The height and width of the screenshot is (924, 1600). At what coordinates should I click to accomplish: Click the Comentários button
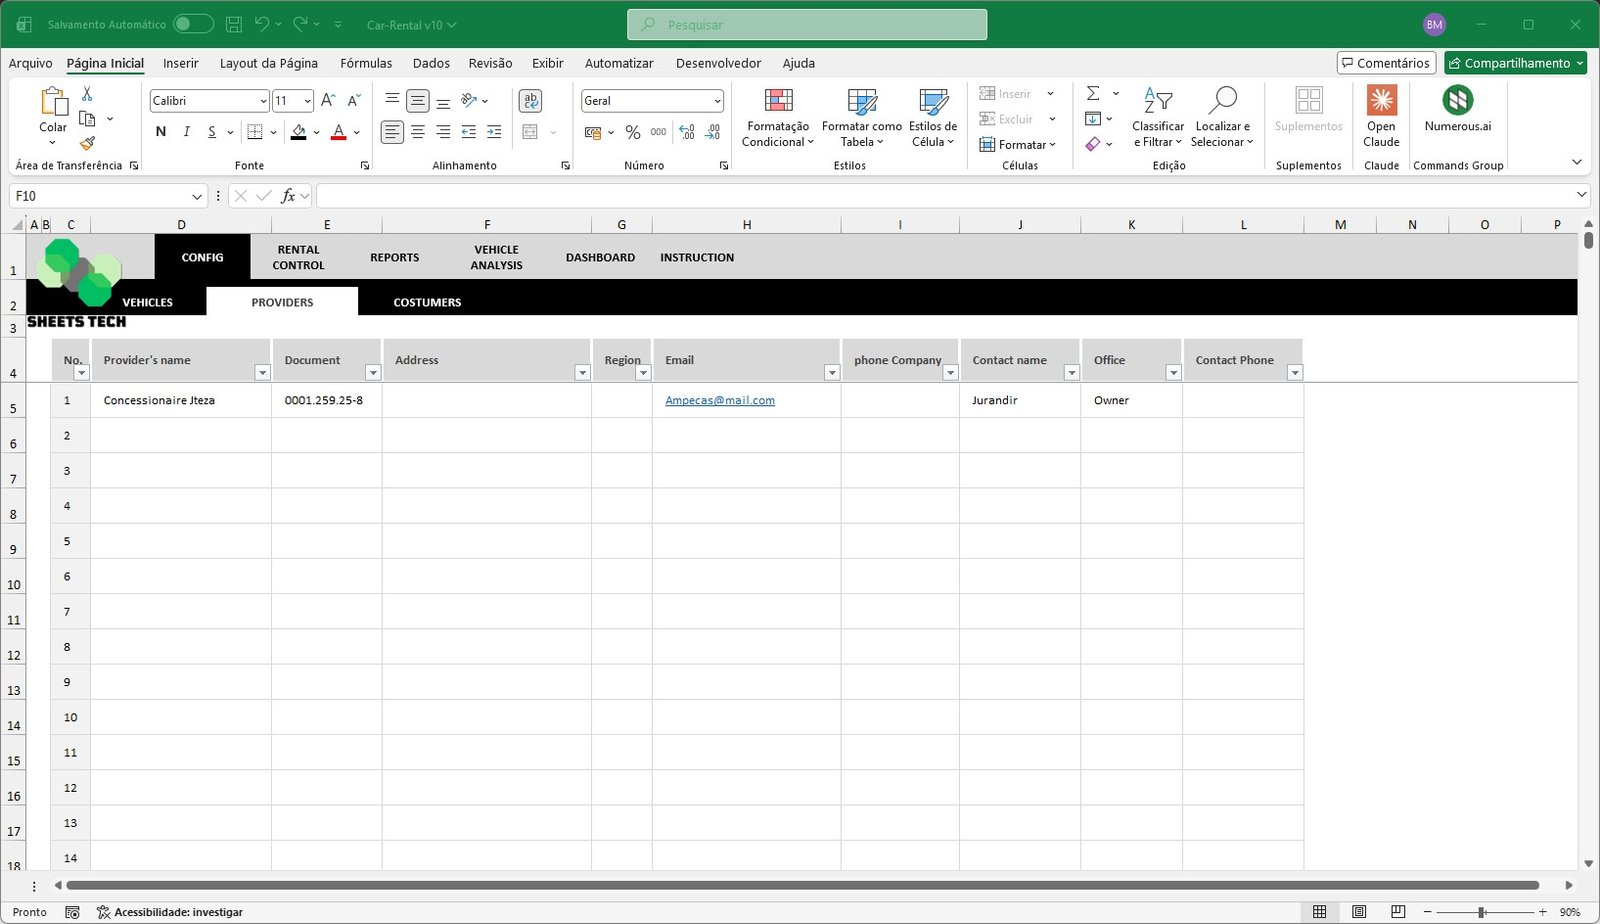point(1387,62)
